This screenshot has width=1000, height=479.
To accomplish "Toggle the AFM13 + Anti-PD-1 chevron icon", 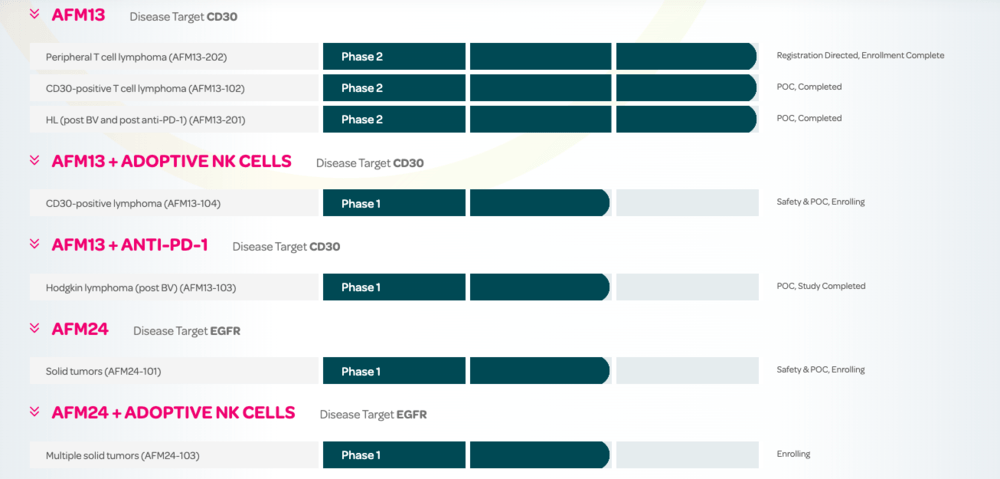I will tap(34, 244).
